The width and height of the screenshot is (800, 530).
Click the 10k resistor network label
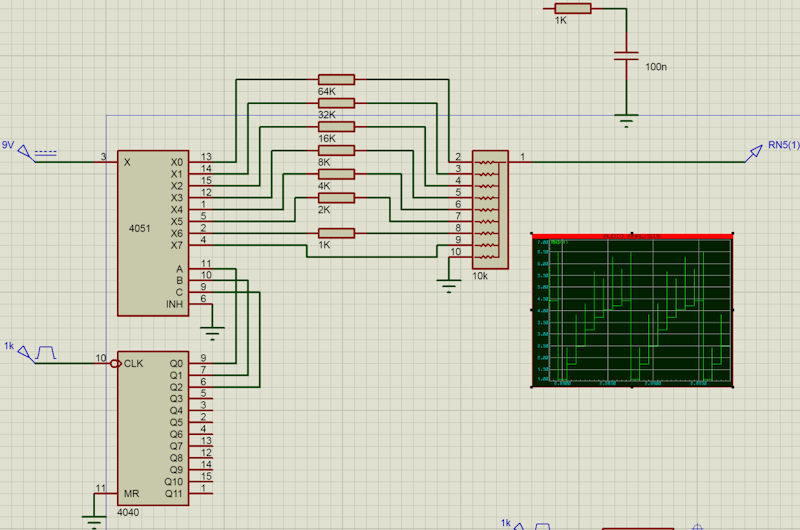click(x=480, y=276)
